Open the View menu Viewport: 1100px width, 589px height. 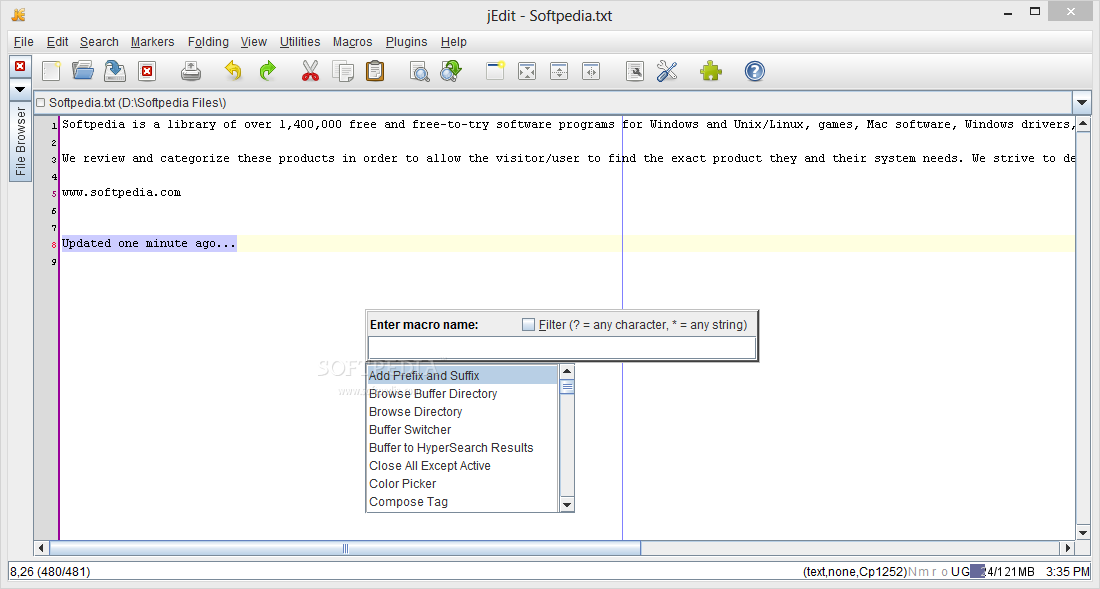click(253, 42)
